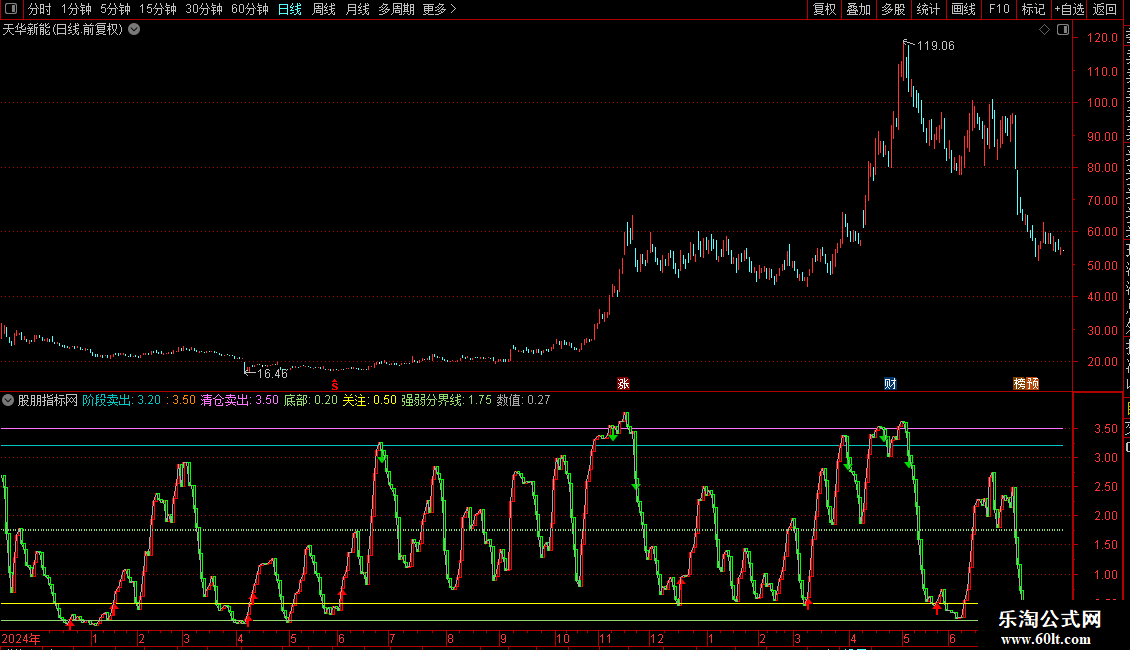This screenshot has width=1130, height=650.
Task: Click the 数值: 0.27 indicator value
Action: [x=523, y=400]
